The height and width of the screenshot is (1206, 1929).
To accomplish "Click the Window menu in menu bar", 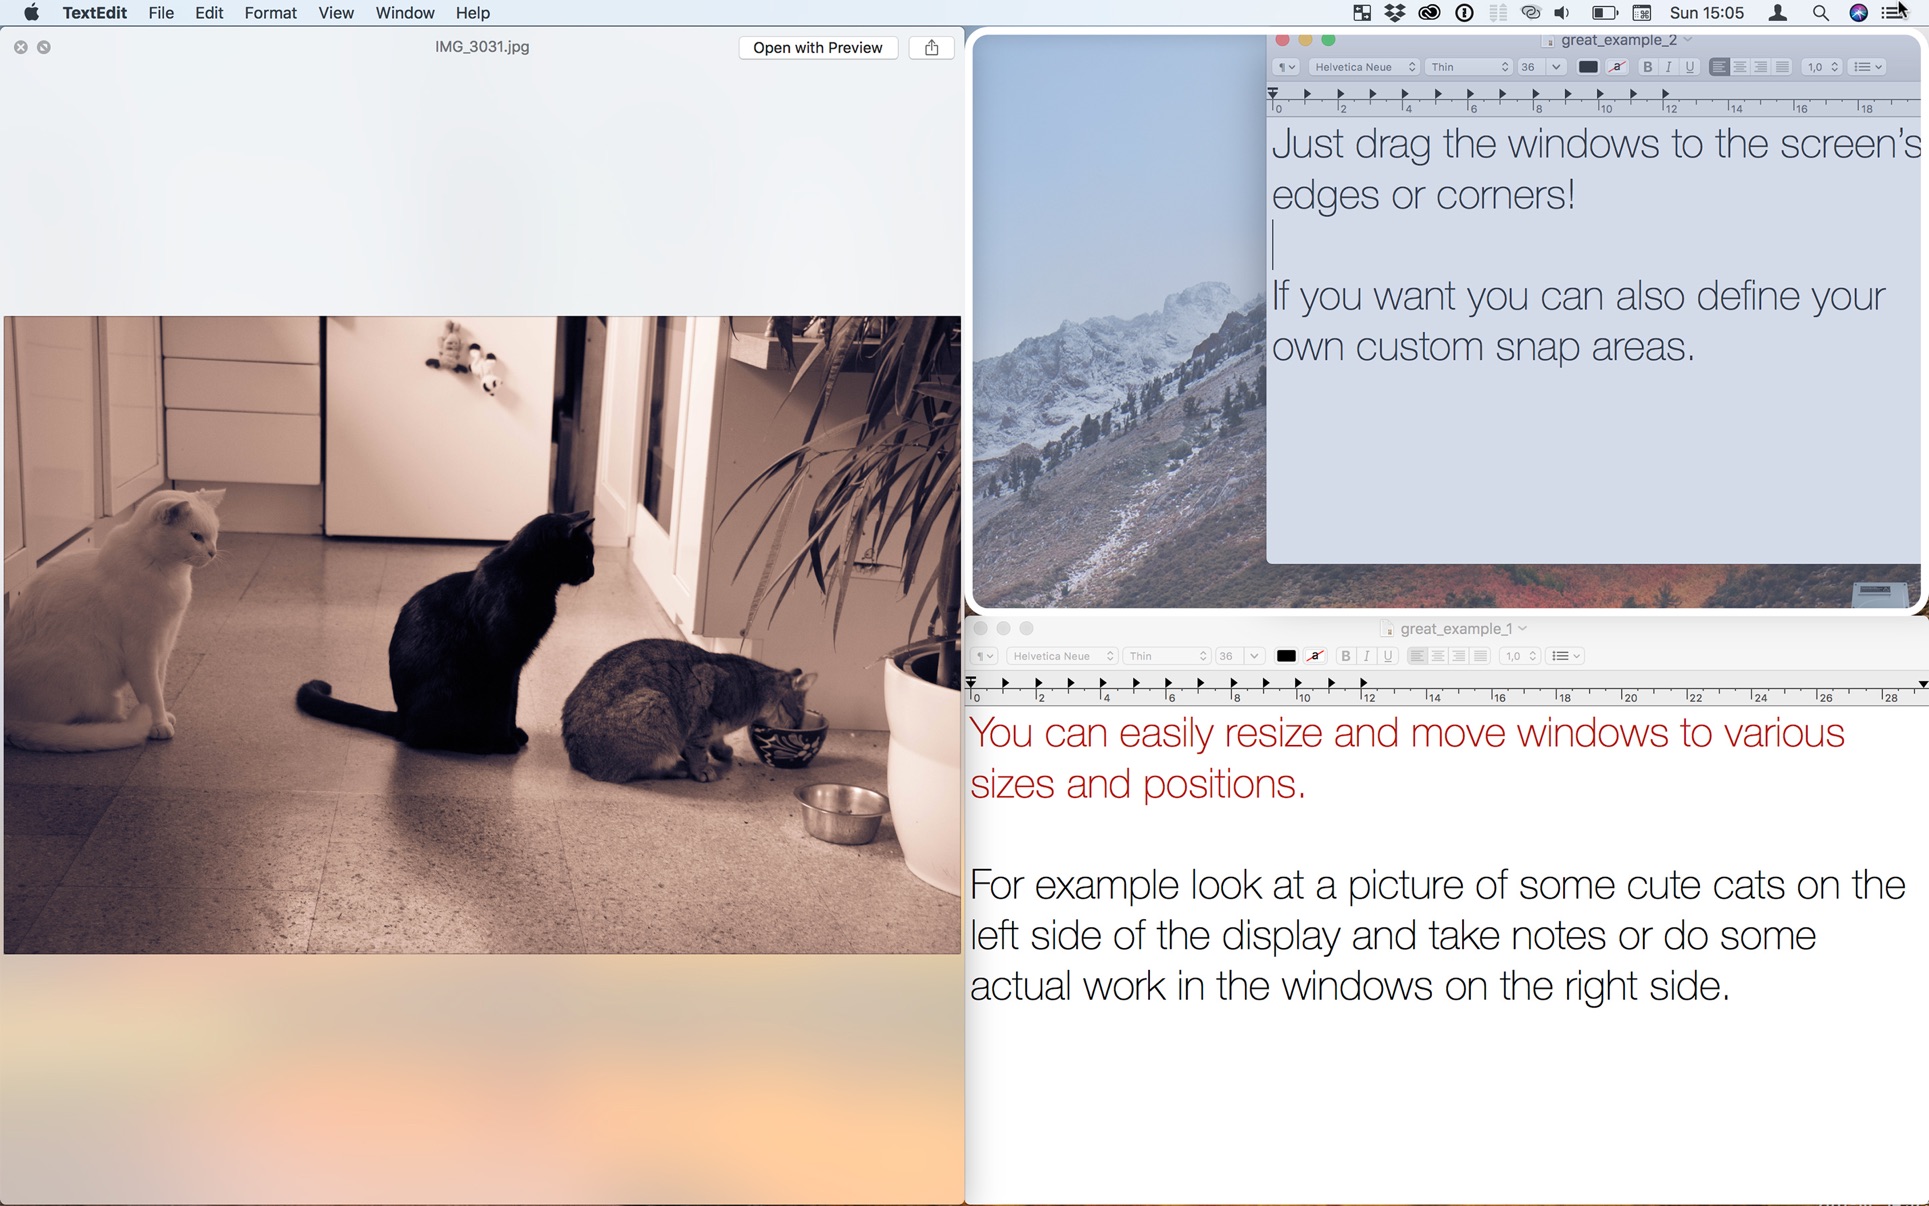I will point(404,13).
